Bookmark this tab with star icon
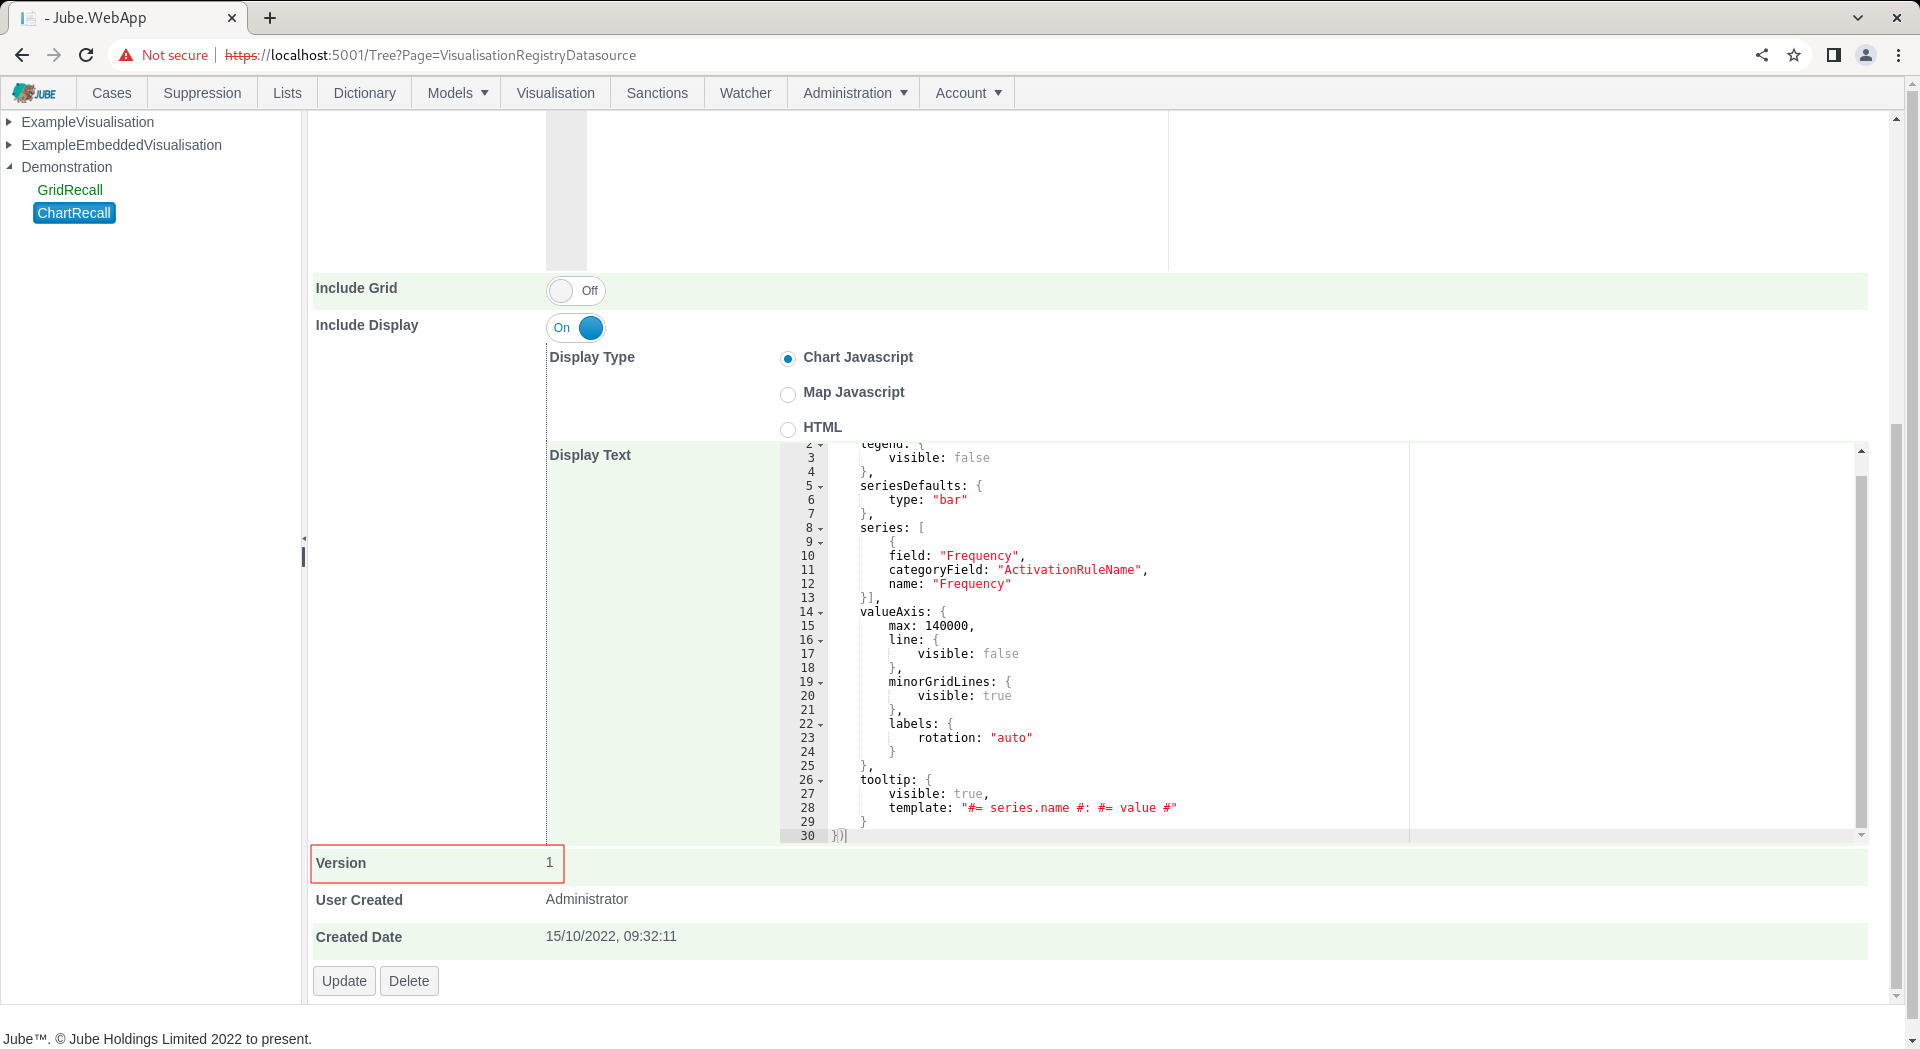The image size is (1920, 1049). (x=1794, y=55)
